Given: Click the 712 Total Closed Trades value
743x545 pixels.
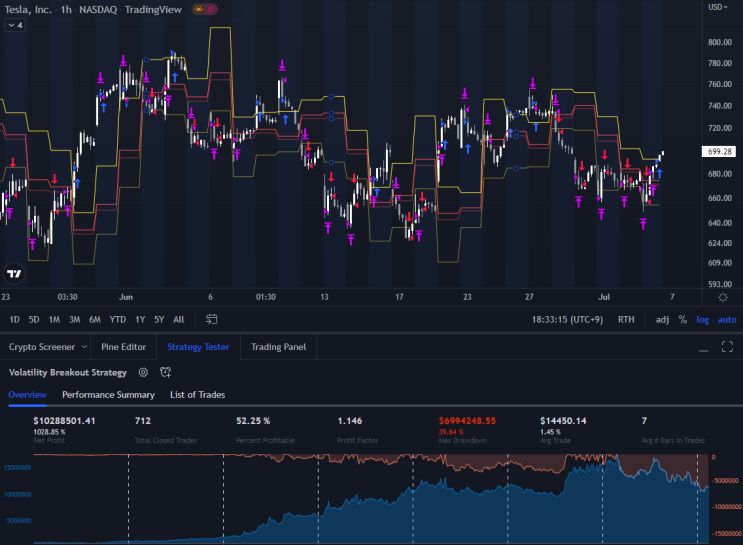Looking at the screenshot, I should [x=143, y=421].
